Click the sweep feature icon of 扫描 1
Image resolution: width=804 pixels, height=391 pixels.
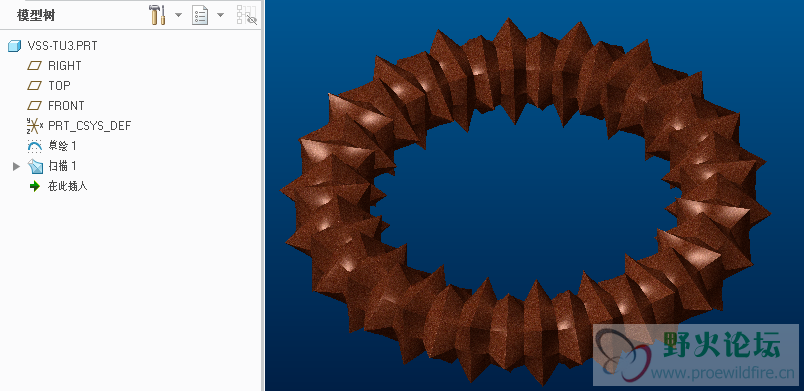pos(35,166)
